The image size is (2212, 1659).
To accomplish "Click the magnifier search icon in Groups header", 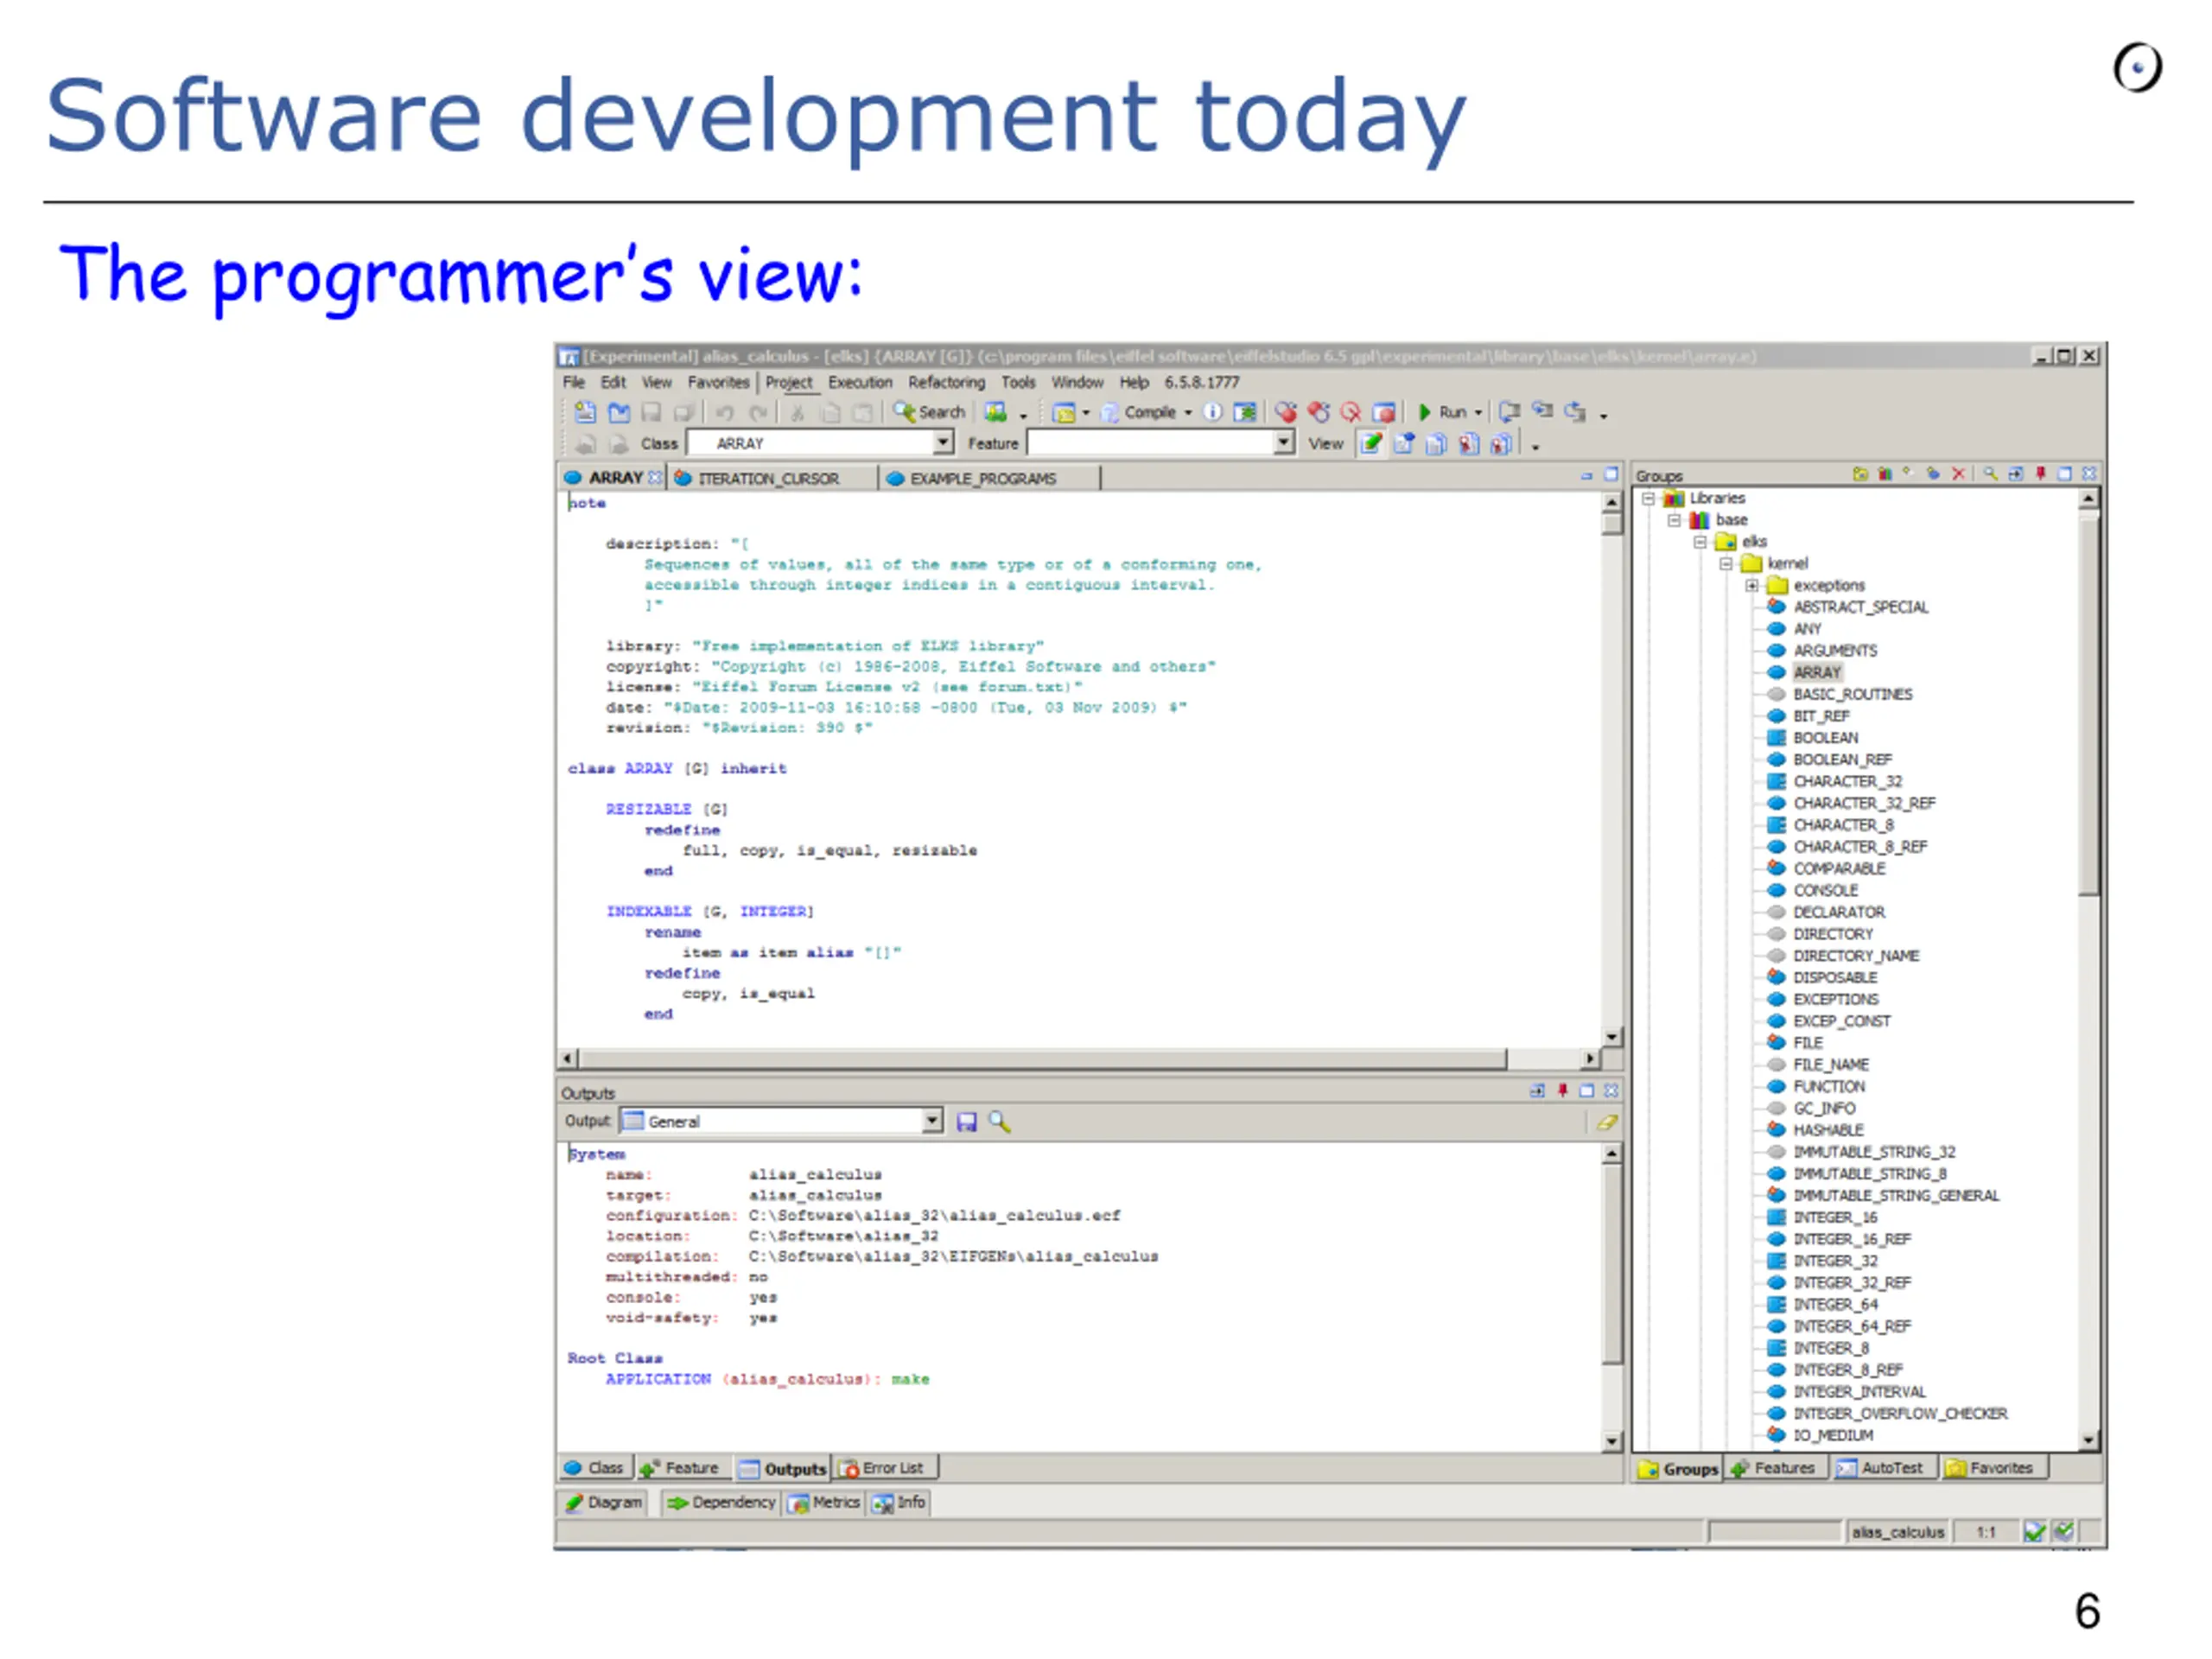I will click(x=1990, y=474).
